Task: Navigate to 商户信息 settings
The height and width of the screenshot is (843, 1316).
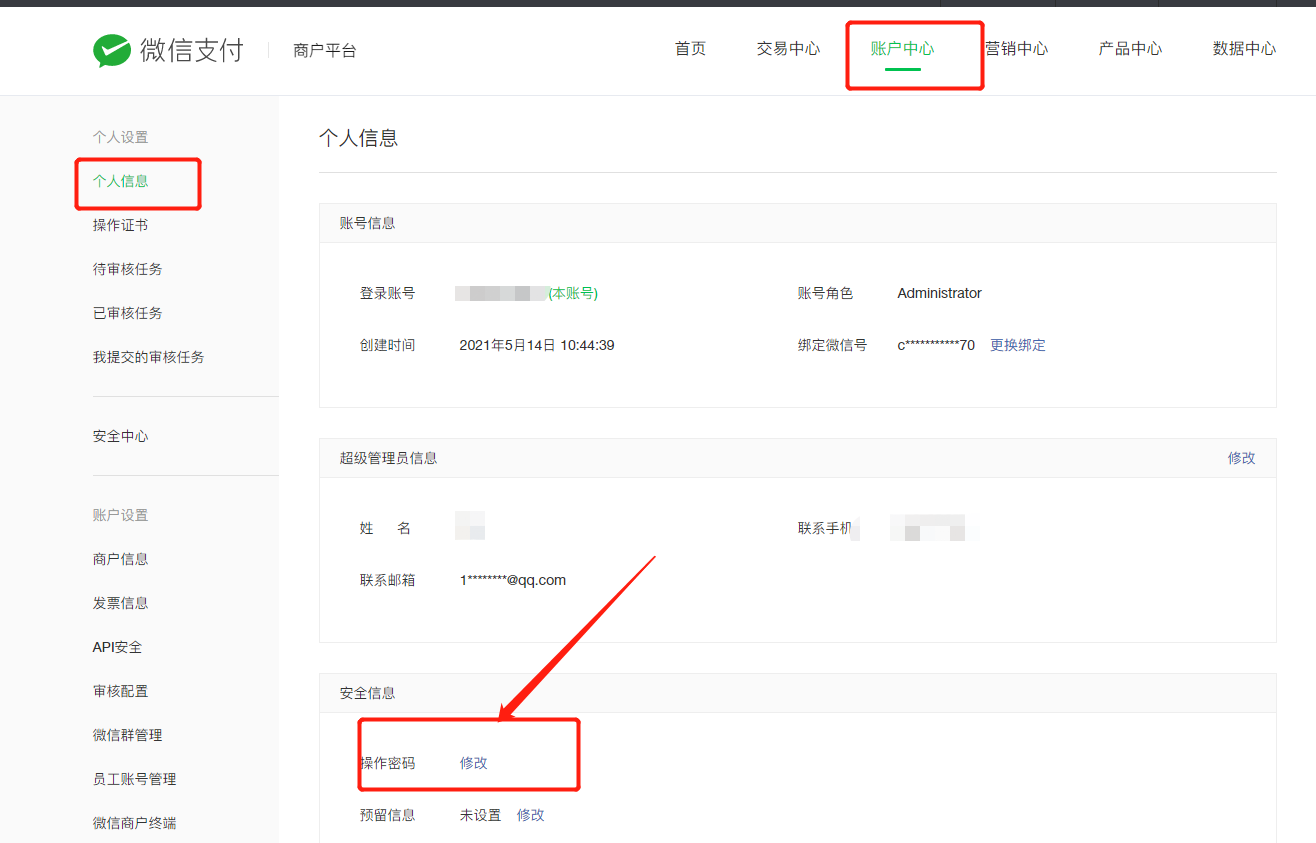Action: 121,559
